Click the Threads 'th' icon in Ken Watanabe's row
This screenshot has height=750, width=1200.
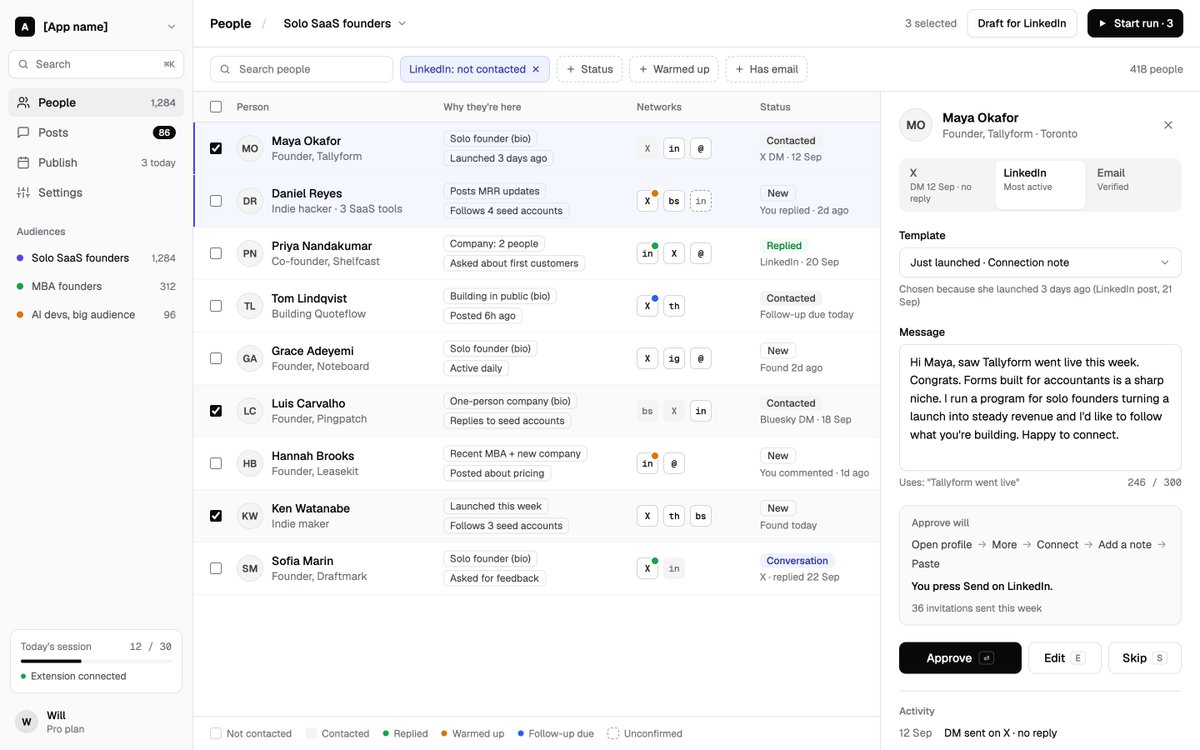pyautogui.click(x=674, y=516)
